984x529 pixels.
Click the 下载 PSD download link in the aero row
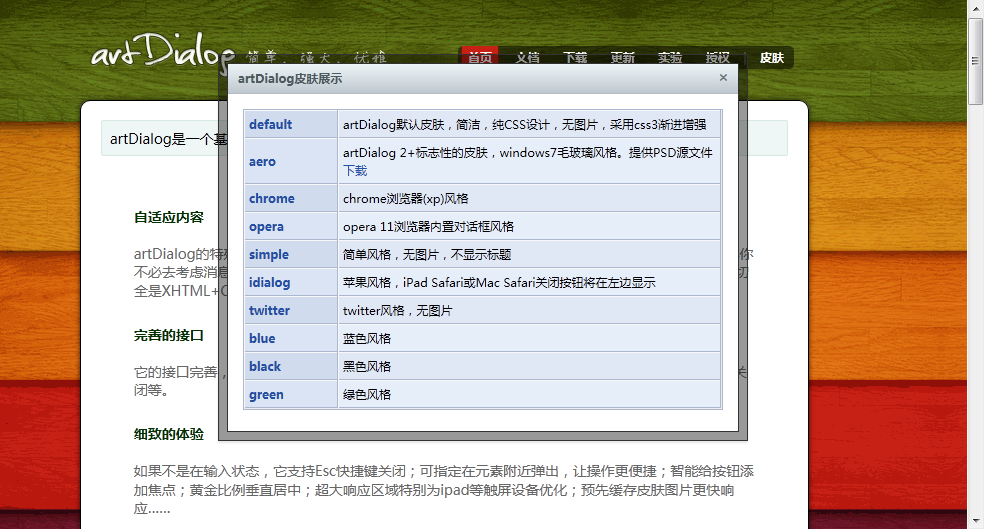[x=355, y=171]
